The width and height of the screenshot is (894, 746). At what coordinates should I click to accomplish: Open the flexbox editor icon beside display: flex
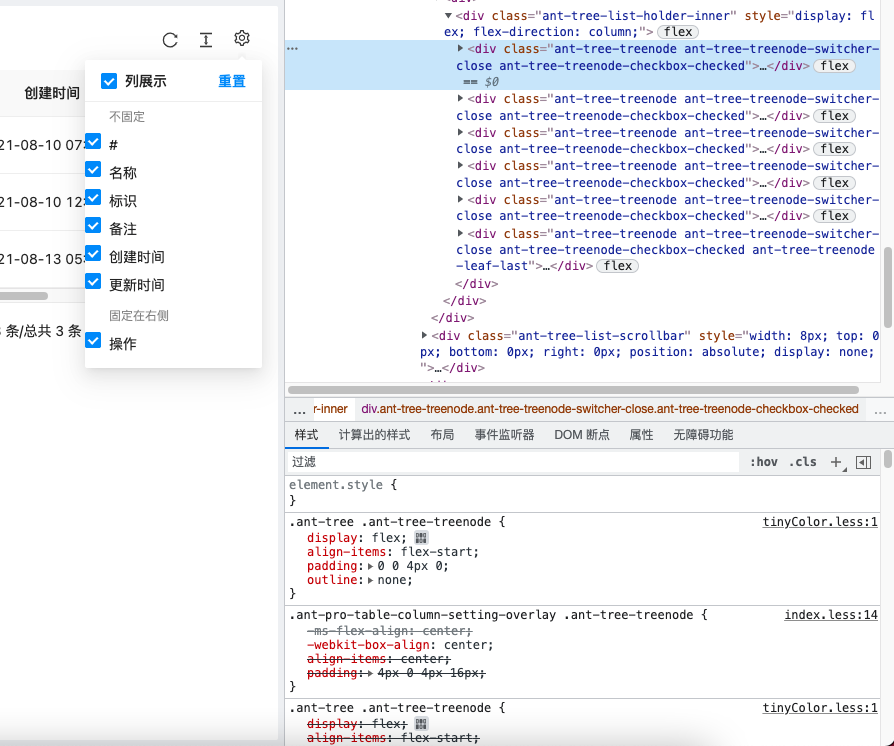point(420,538)
